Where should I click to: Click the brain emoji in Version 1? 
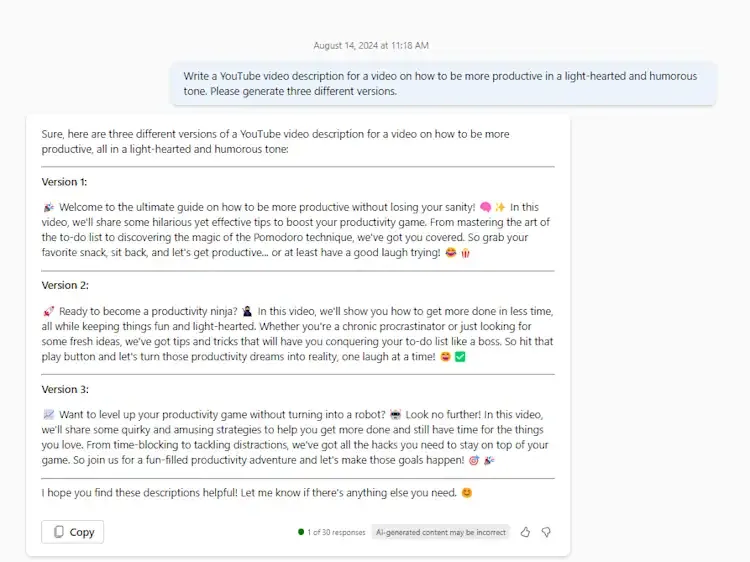click(486, 208)
